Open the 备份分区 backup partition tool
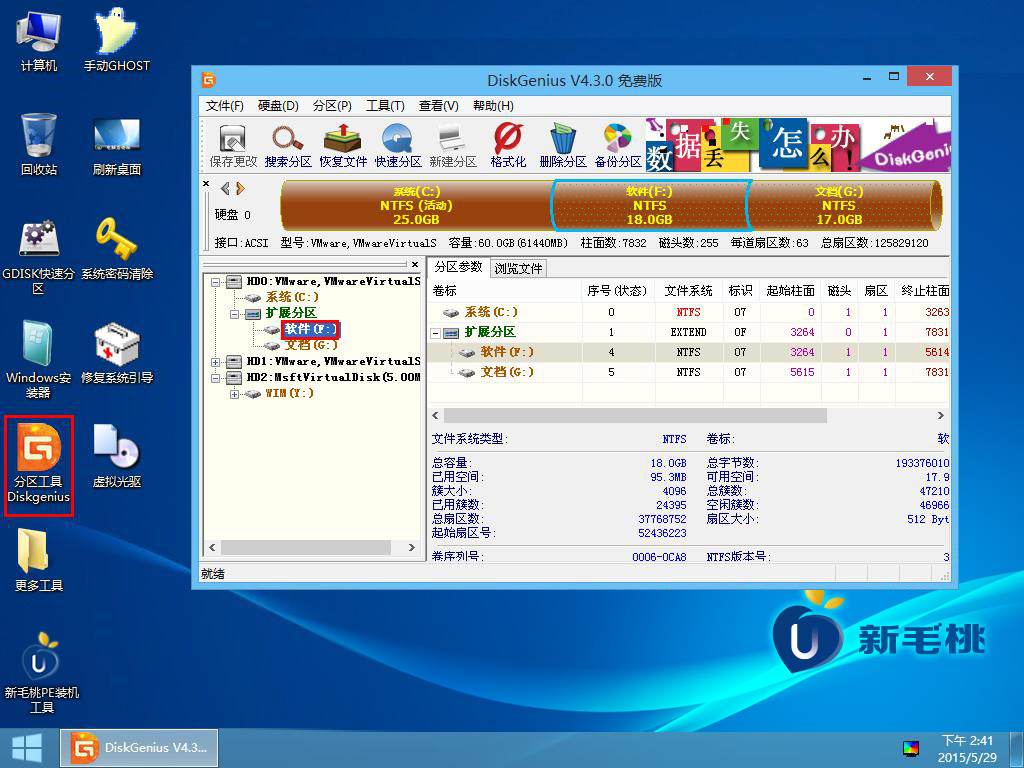The width and height of the screenshot is (1024, 768). point(618,146)
